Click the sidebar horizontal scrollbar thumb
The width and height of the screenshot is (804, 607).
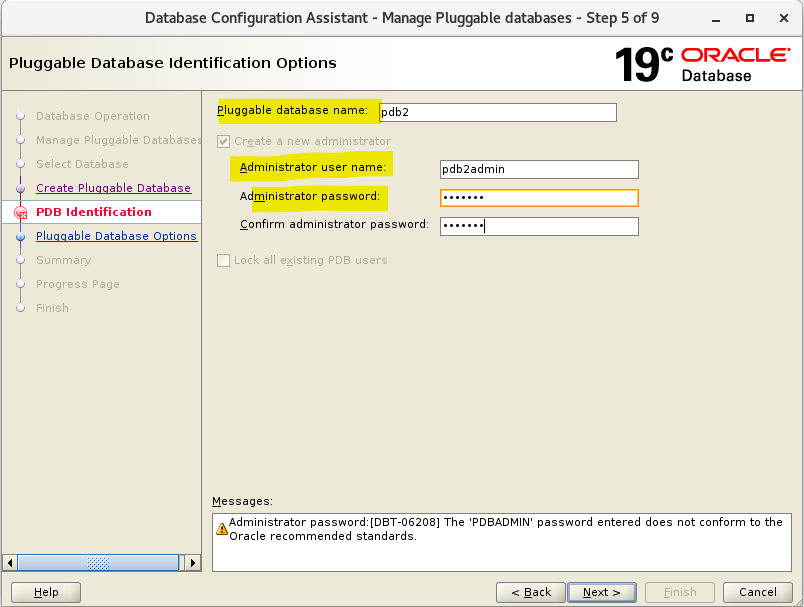tap(98, 563)
